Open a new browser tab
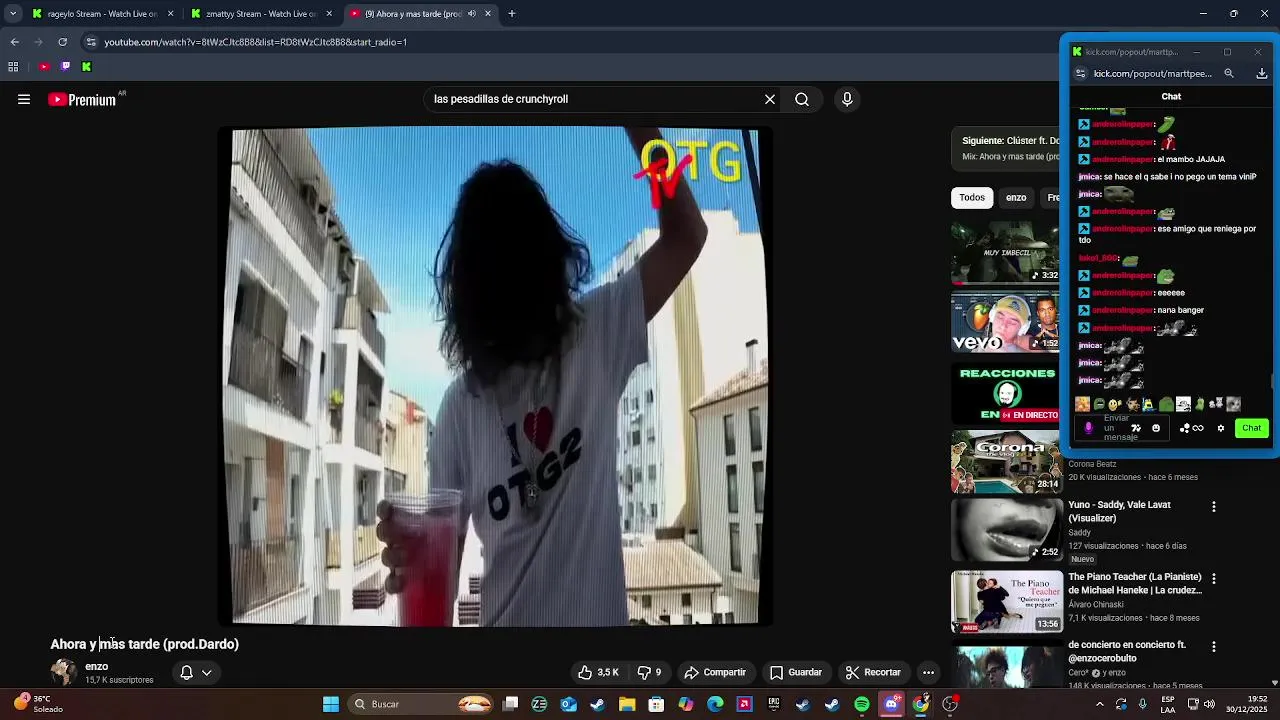This screenshot has width=1280, height=720. click(511, 14)
